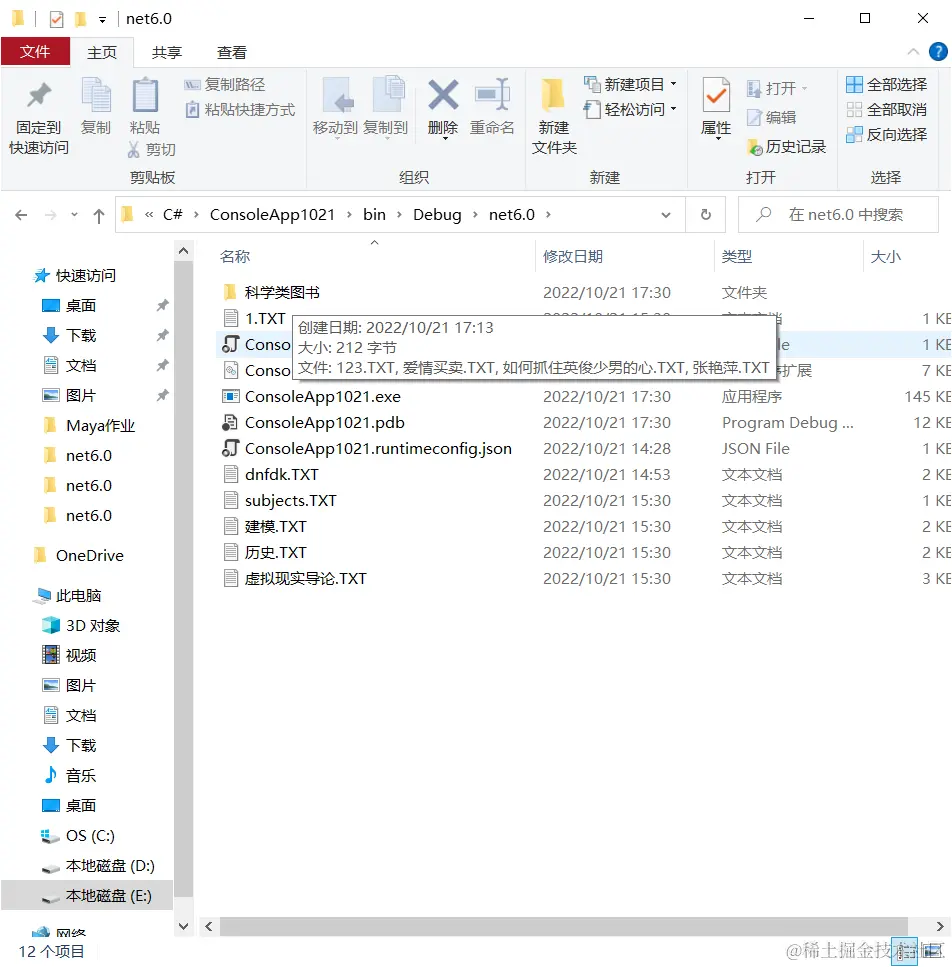
Task: Switch to the 共享 (Share) tab
Action: tap(166, 52)
